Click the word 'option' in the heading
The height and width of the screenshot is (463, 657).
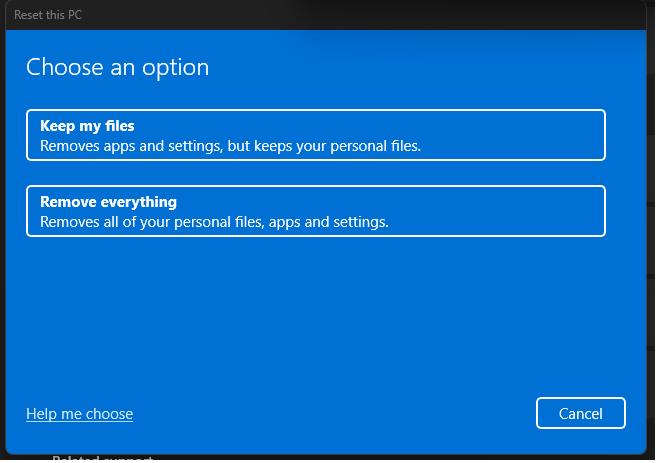coord(177,68)
